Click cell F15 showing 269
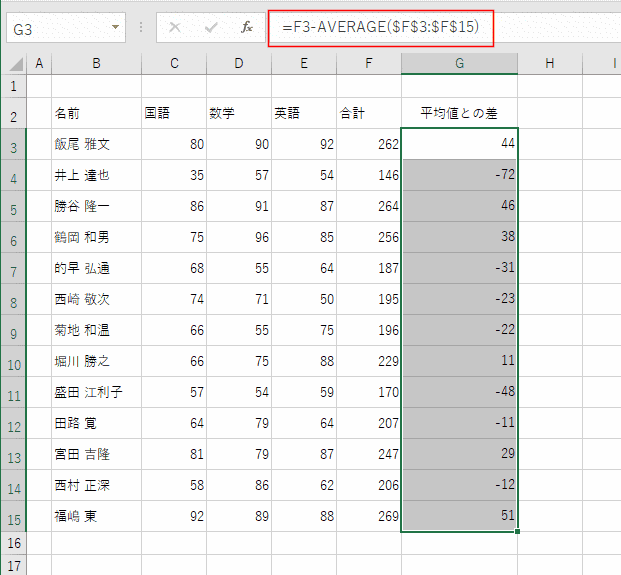This screenshot has width=621, height=575. [368, 518]
